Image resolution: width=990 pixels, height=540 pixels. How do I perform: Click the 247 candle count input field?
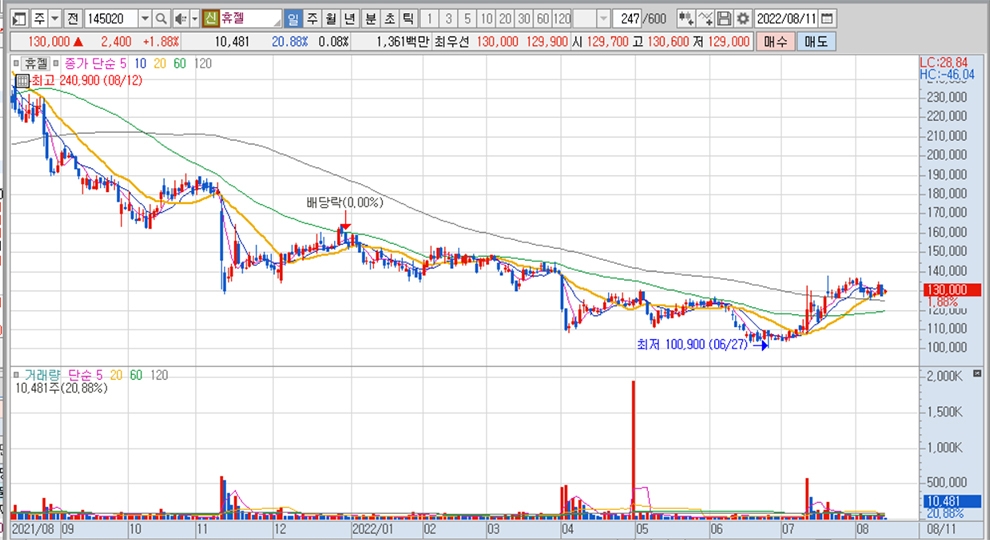(x=629, y=19)
